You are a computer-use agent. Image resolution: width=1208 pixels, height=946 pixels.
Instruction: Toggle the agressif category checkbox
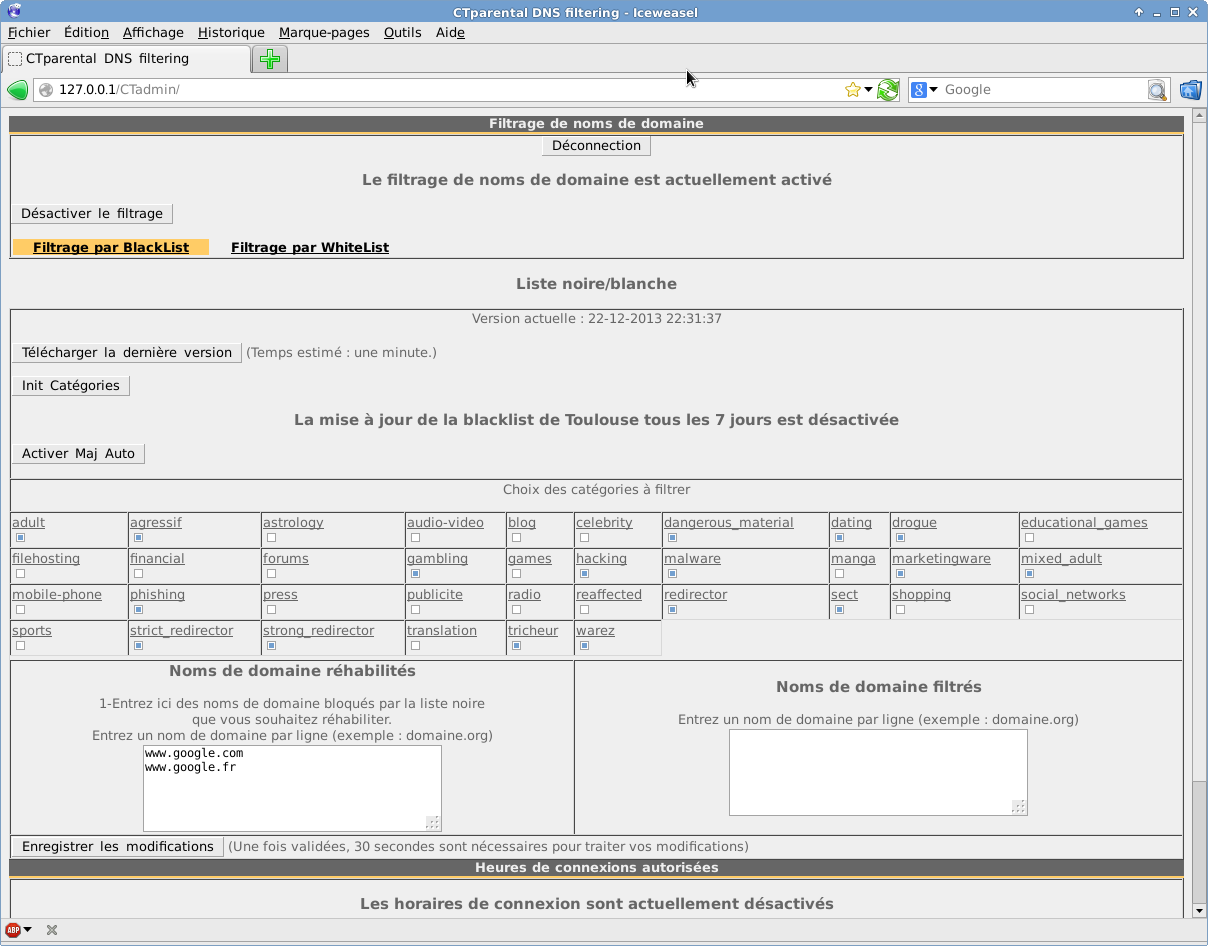click(138, 538)
